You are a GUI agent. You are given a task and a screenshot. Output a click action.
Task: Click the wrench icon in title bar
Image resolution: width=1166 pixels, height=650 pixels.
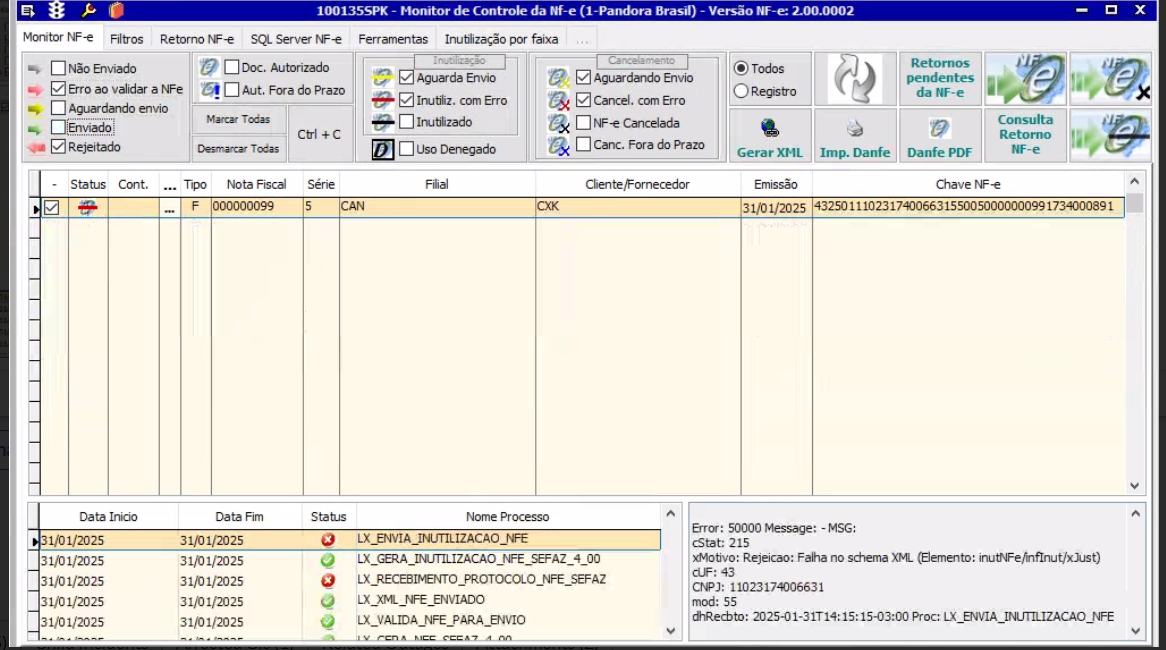(88, 11)
